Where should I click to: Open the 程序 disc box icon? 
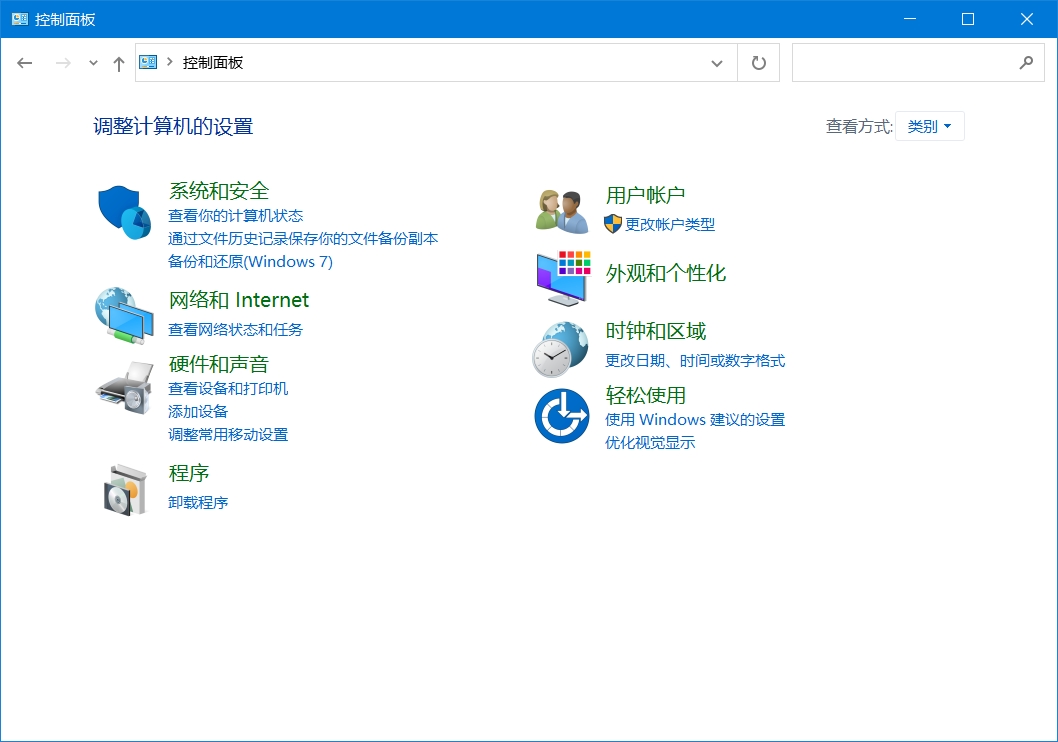tap(125, 490)
